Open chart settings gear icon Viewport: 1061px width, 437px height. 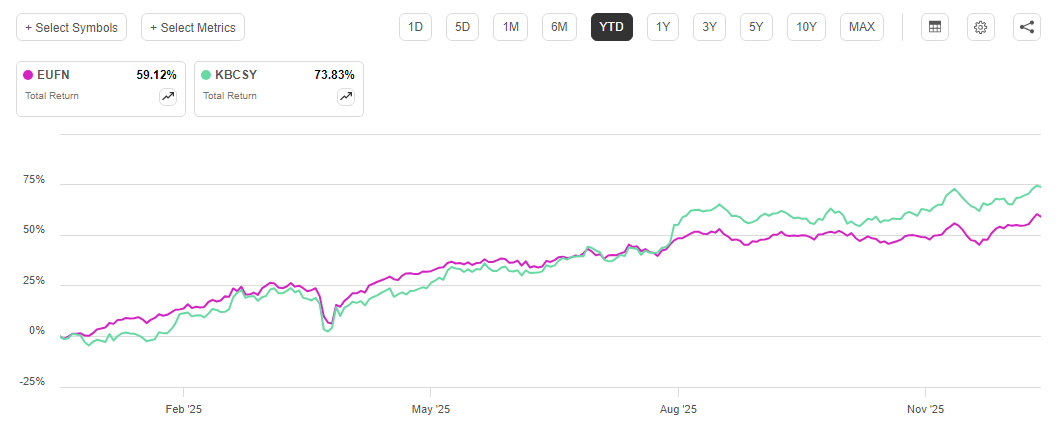[x=981, y=27]
